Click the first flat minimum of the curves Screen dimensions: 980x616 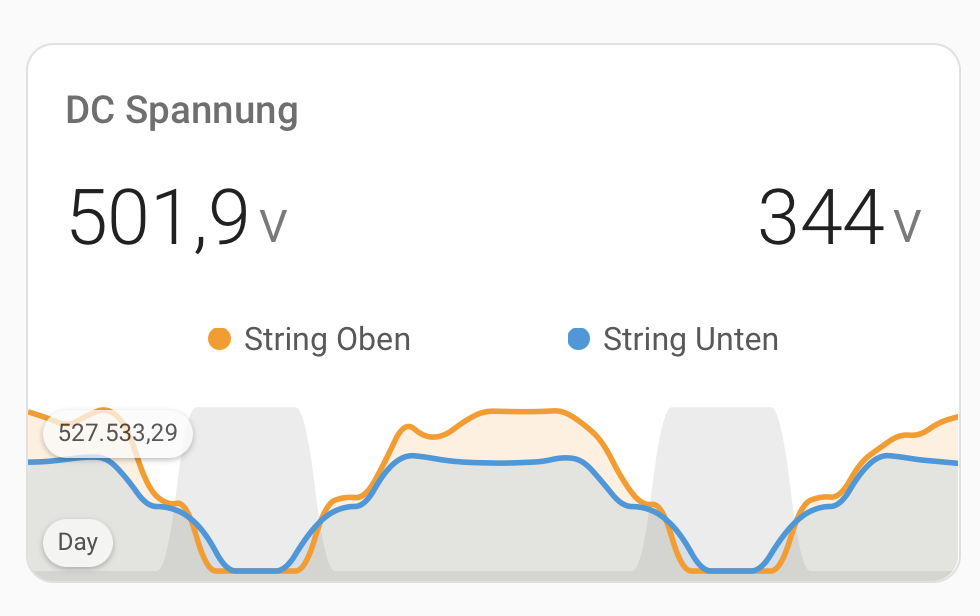pyautogui.click(x=255, y=570)
